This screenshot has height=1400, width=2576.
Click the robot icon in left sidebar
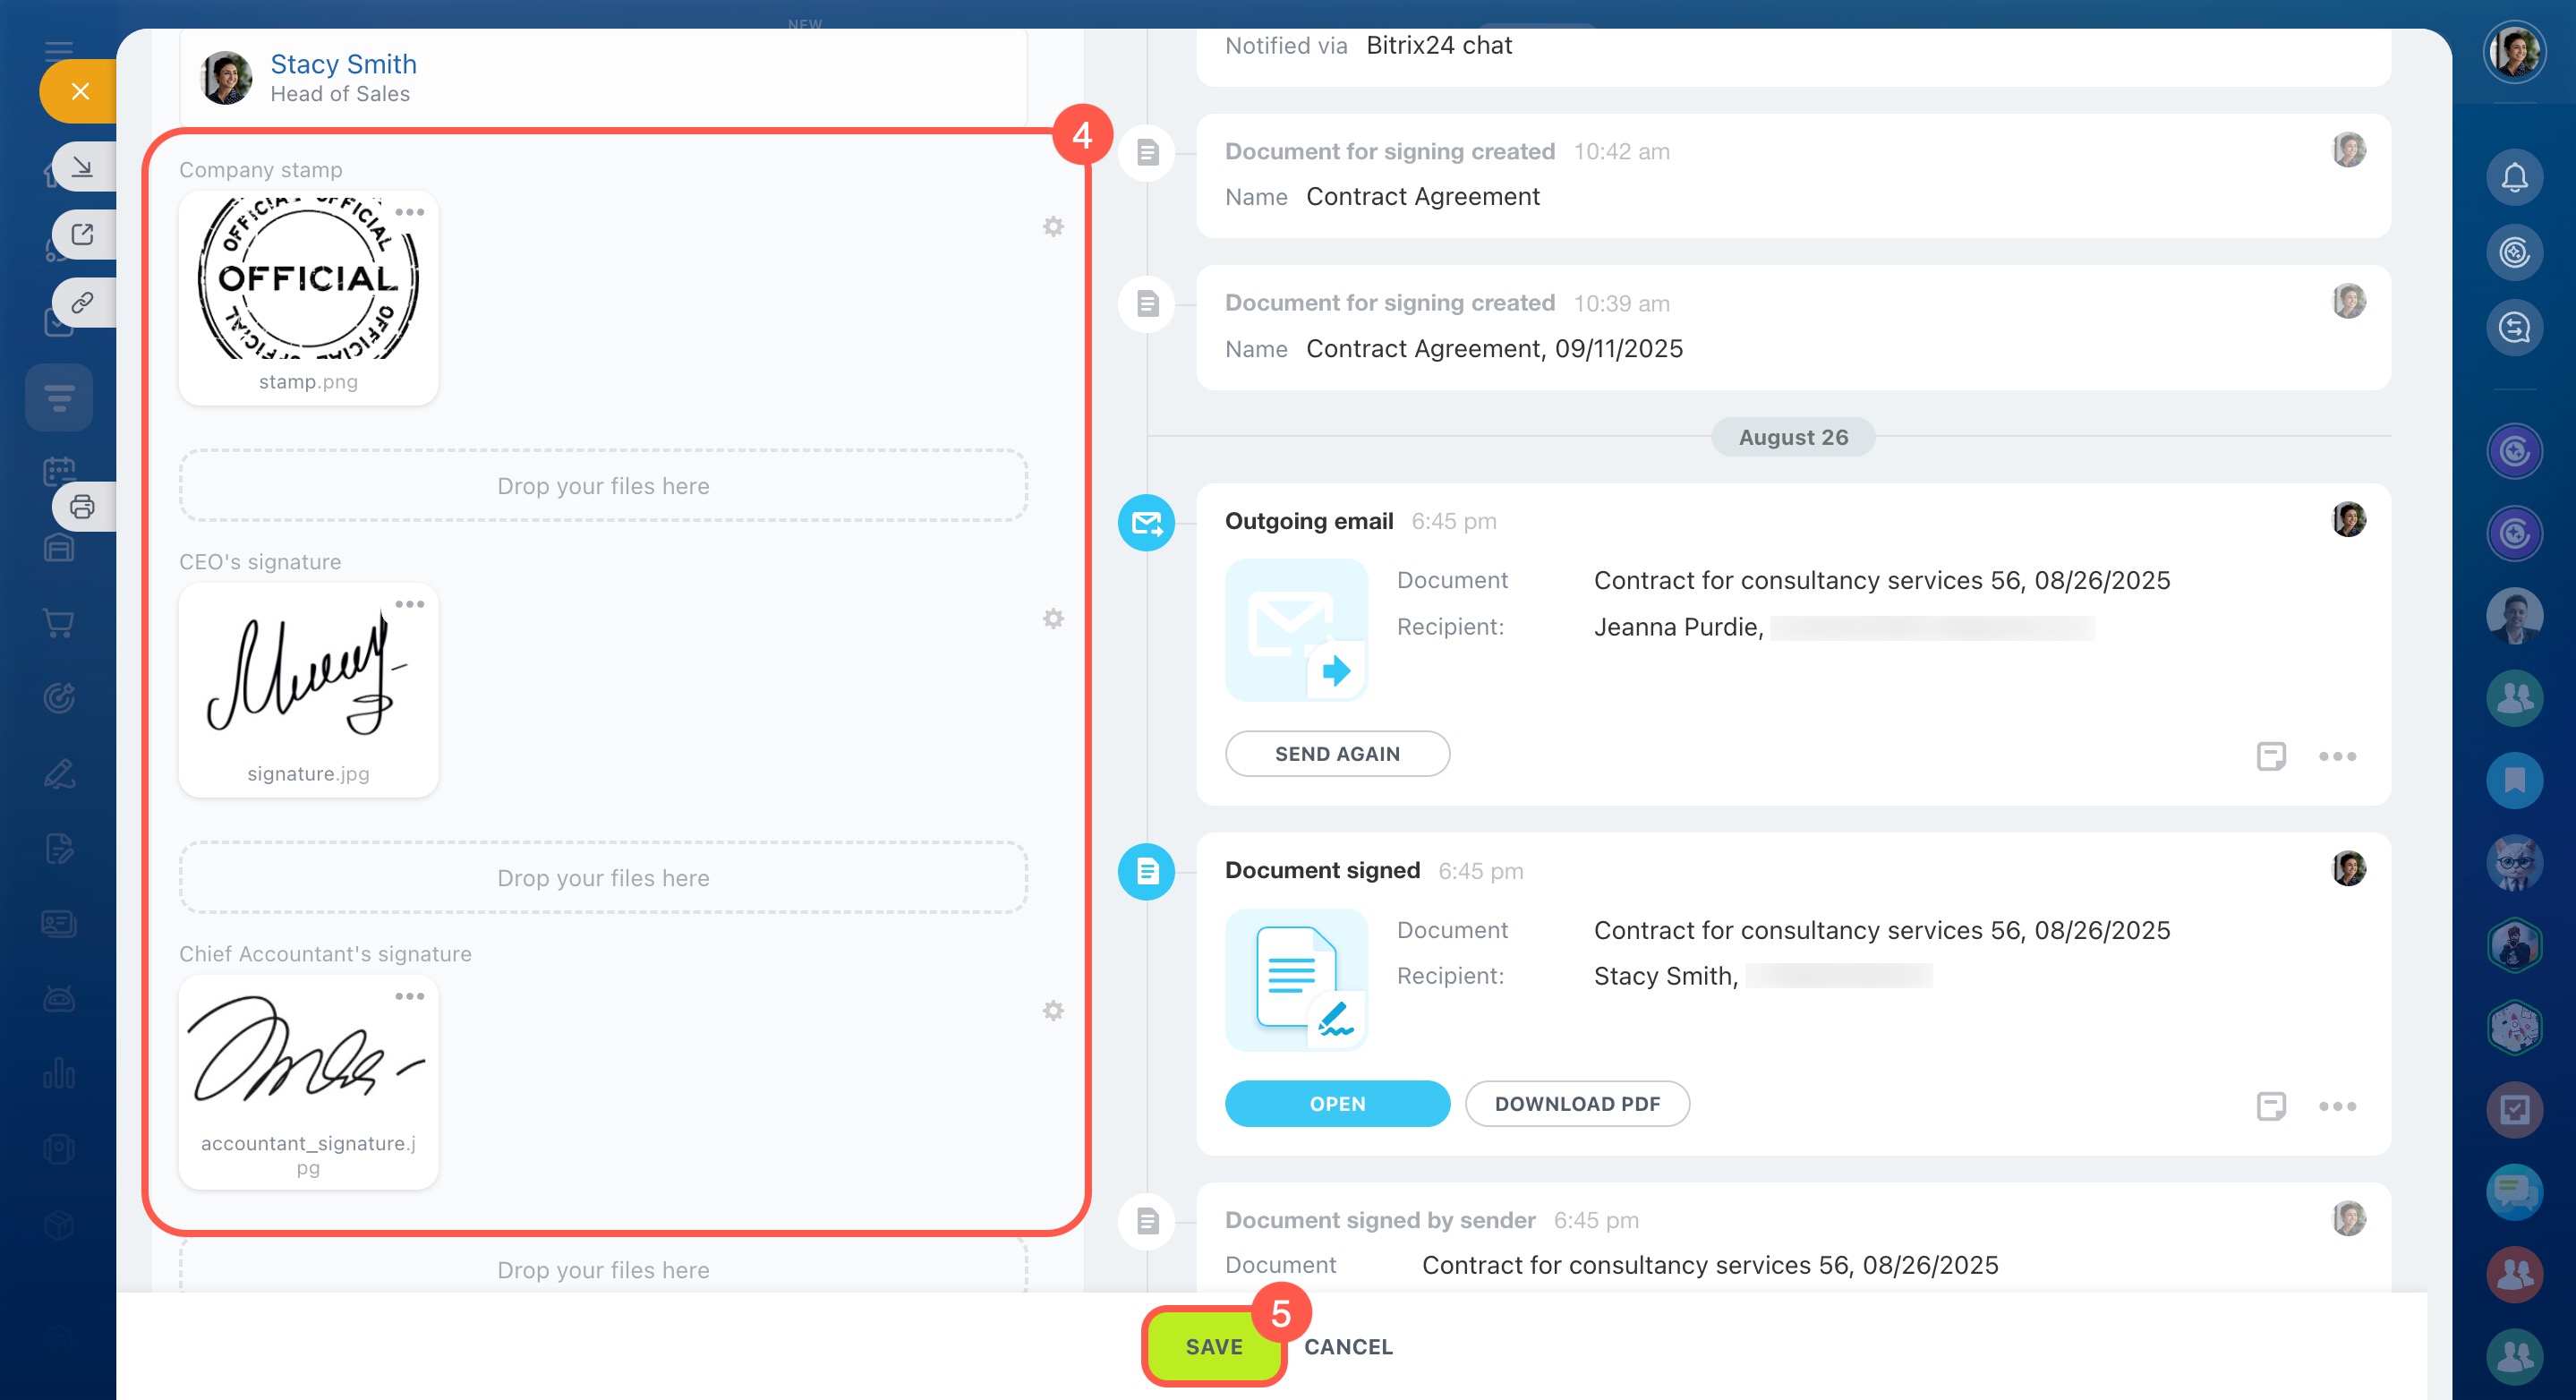59,998
